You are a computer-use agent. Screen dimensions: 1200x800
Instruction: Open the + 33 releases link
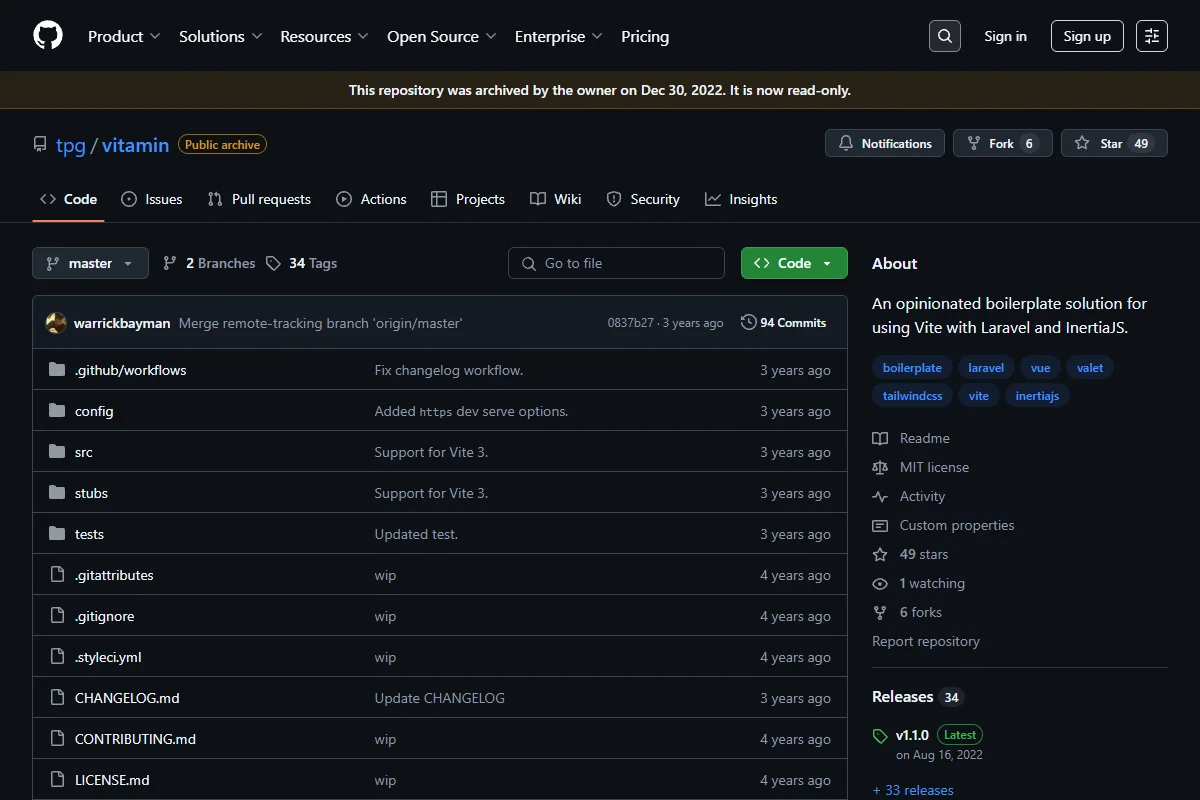(x=913, y=790)
